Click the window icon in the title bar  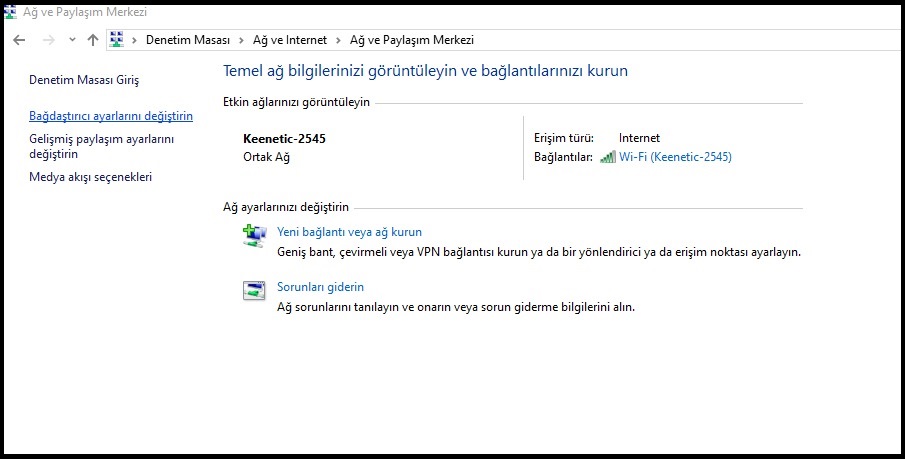tap(11, 12)
